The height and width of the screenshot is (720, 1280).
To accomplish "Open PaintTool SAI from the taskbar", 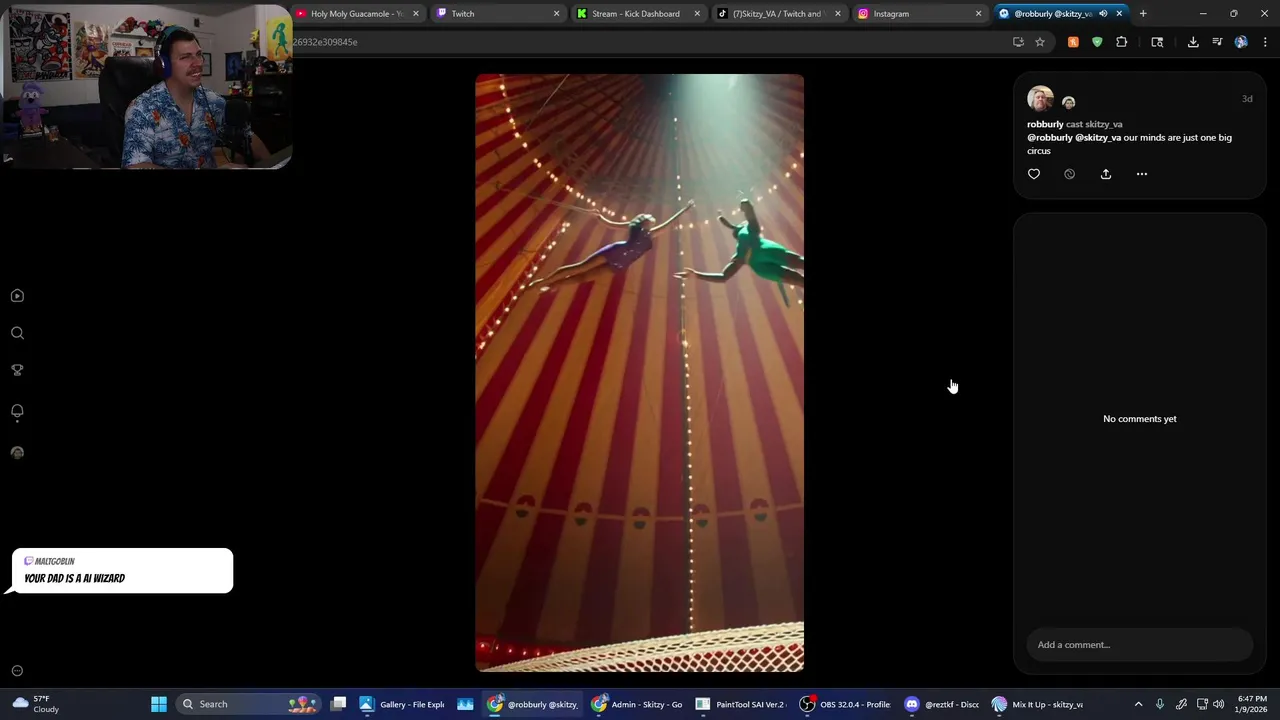I will pyautogui.click(x=740, y=704).
